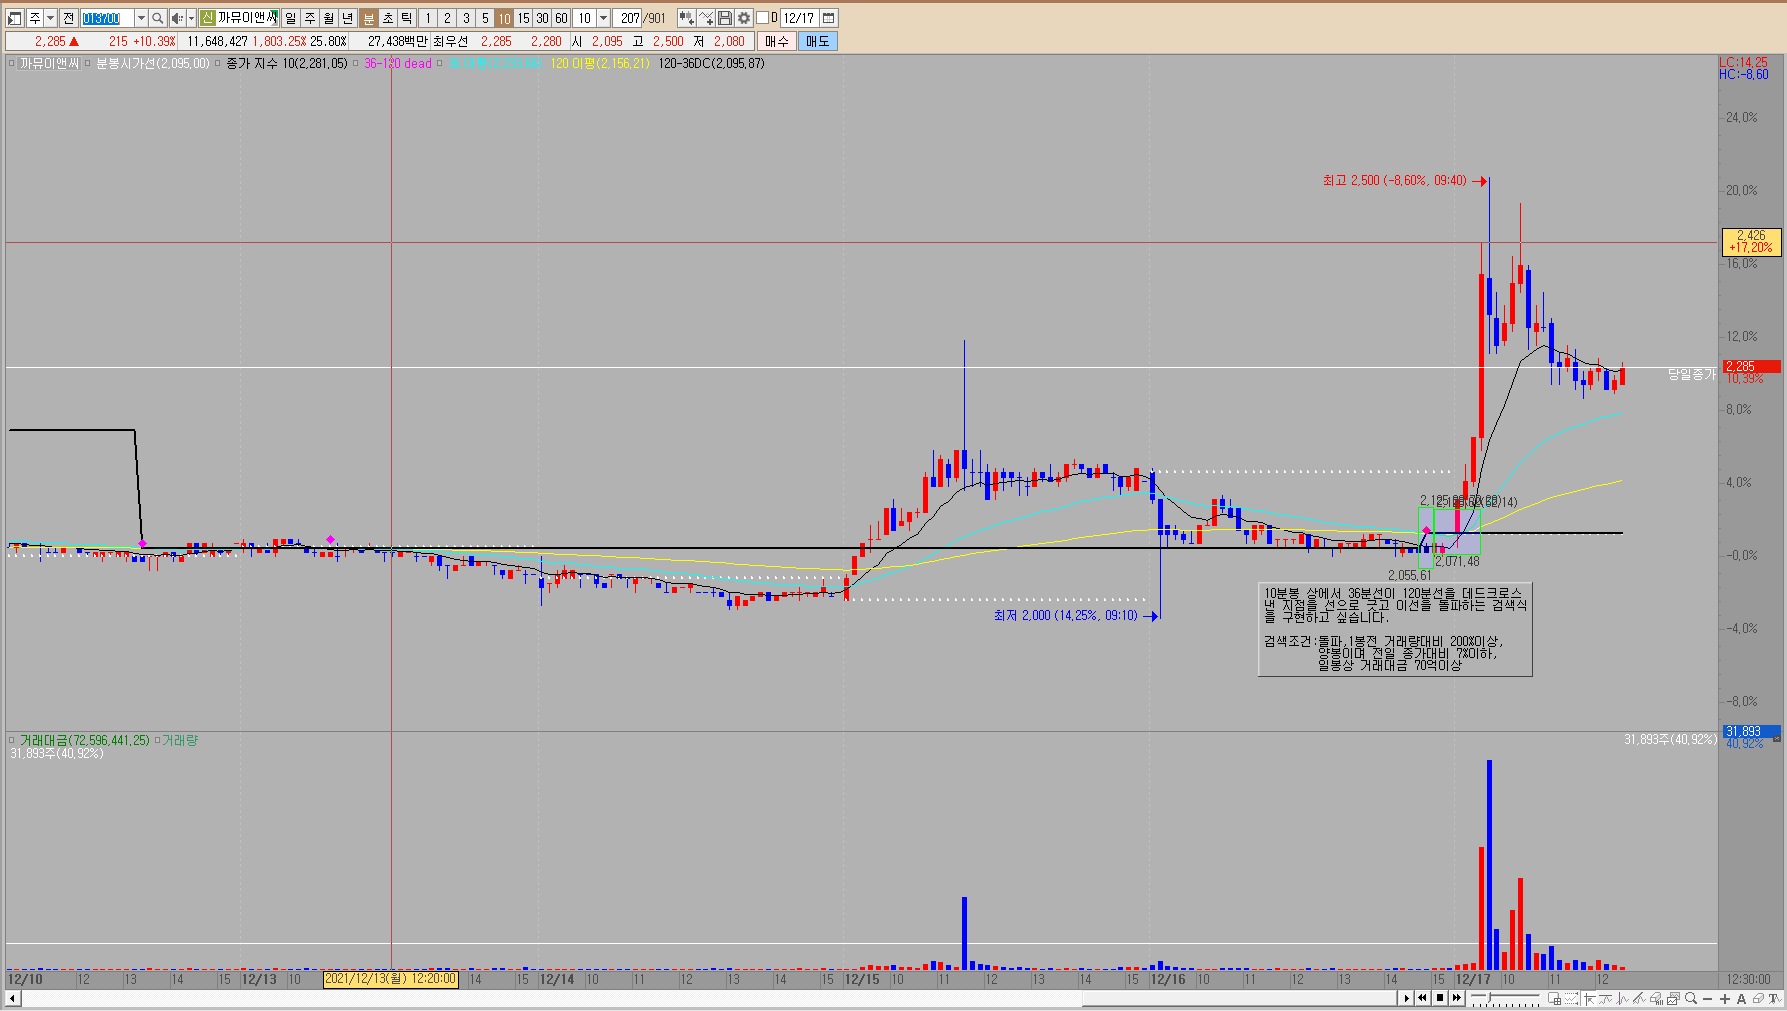Viewport: 1787px width, 1011px height.
Task: Toggle the 거래량 indicator checkbox
Action: [157, 741]
